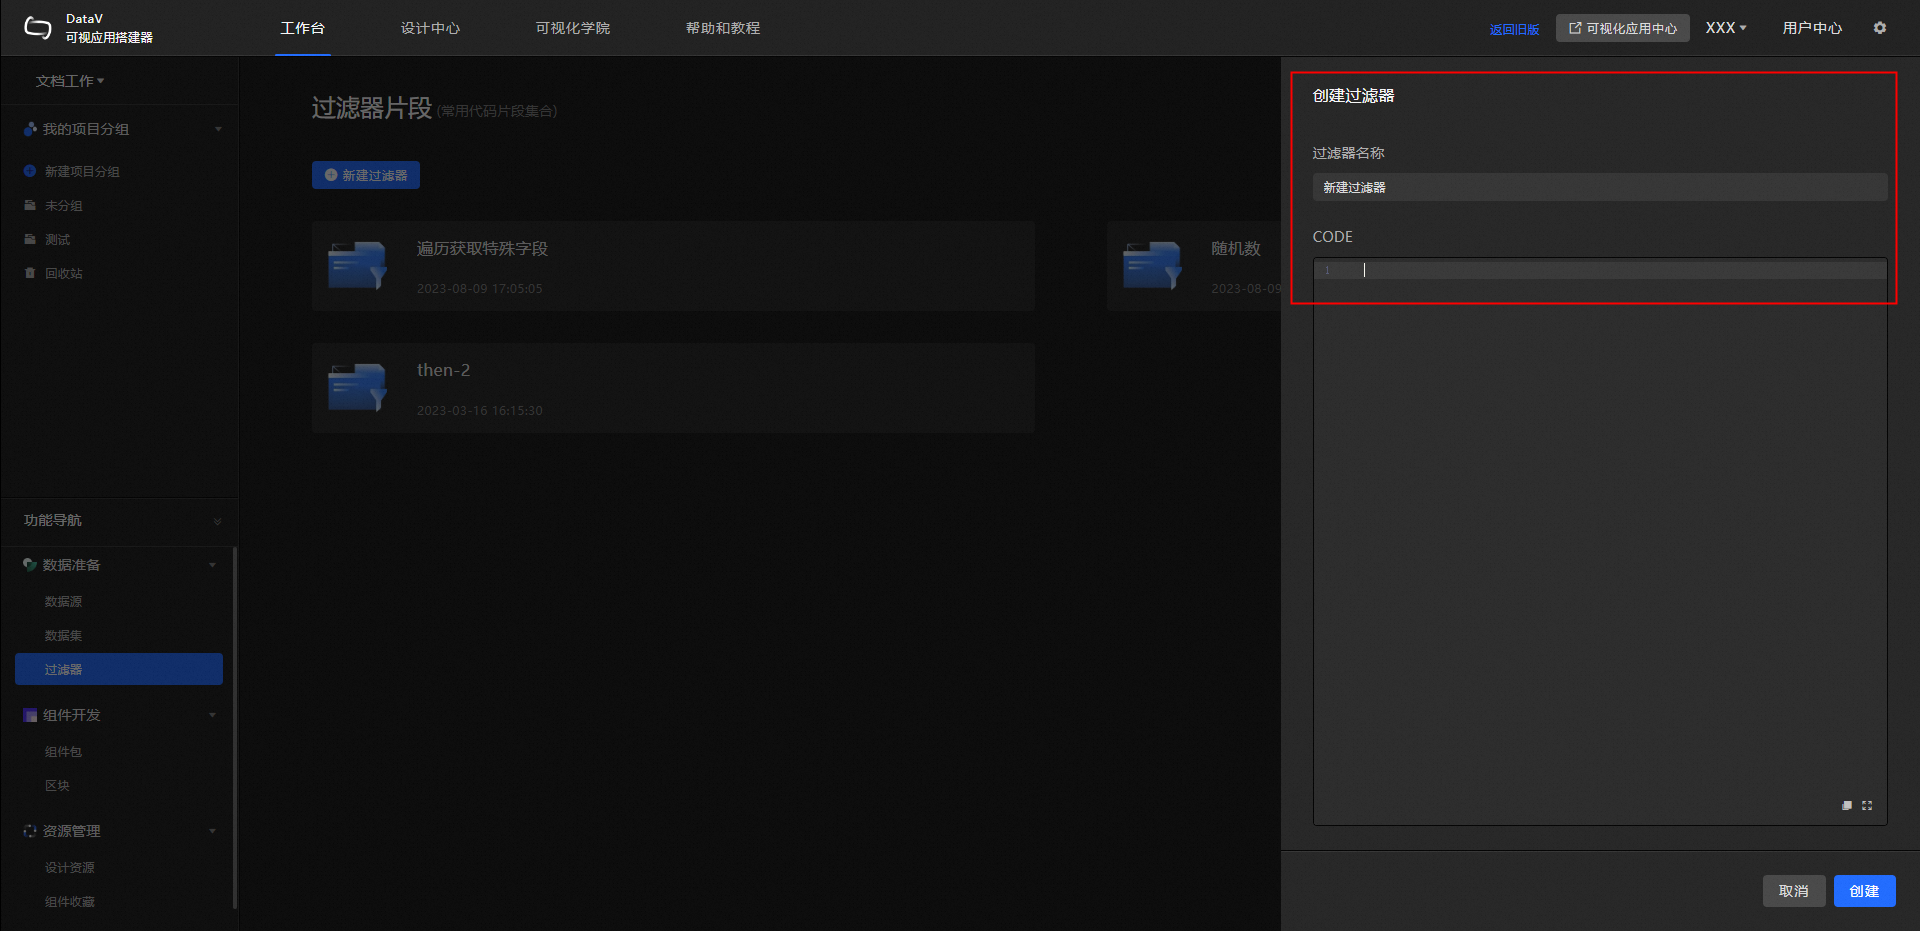Click the 返回旧版 link

(x=1514, y=29)
